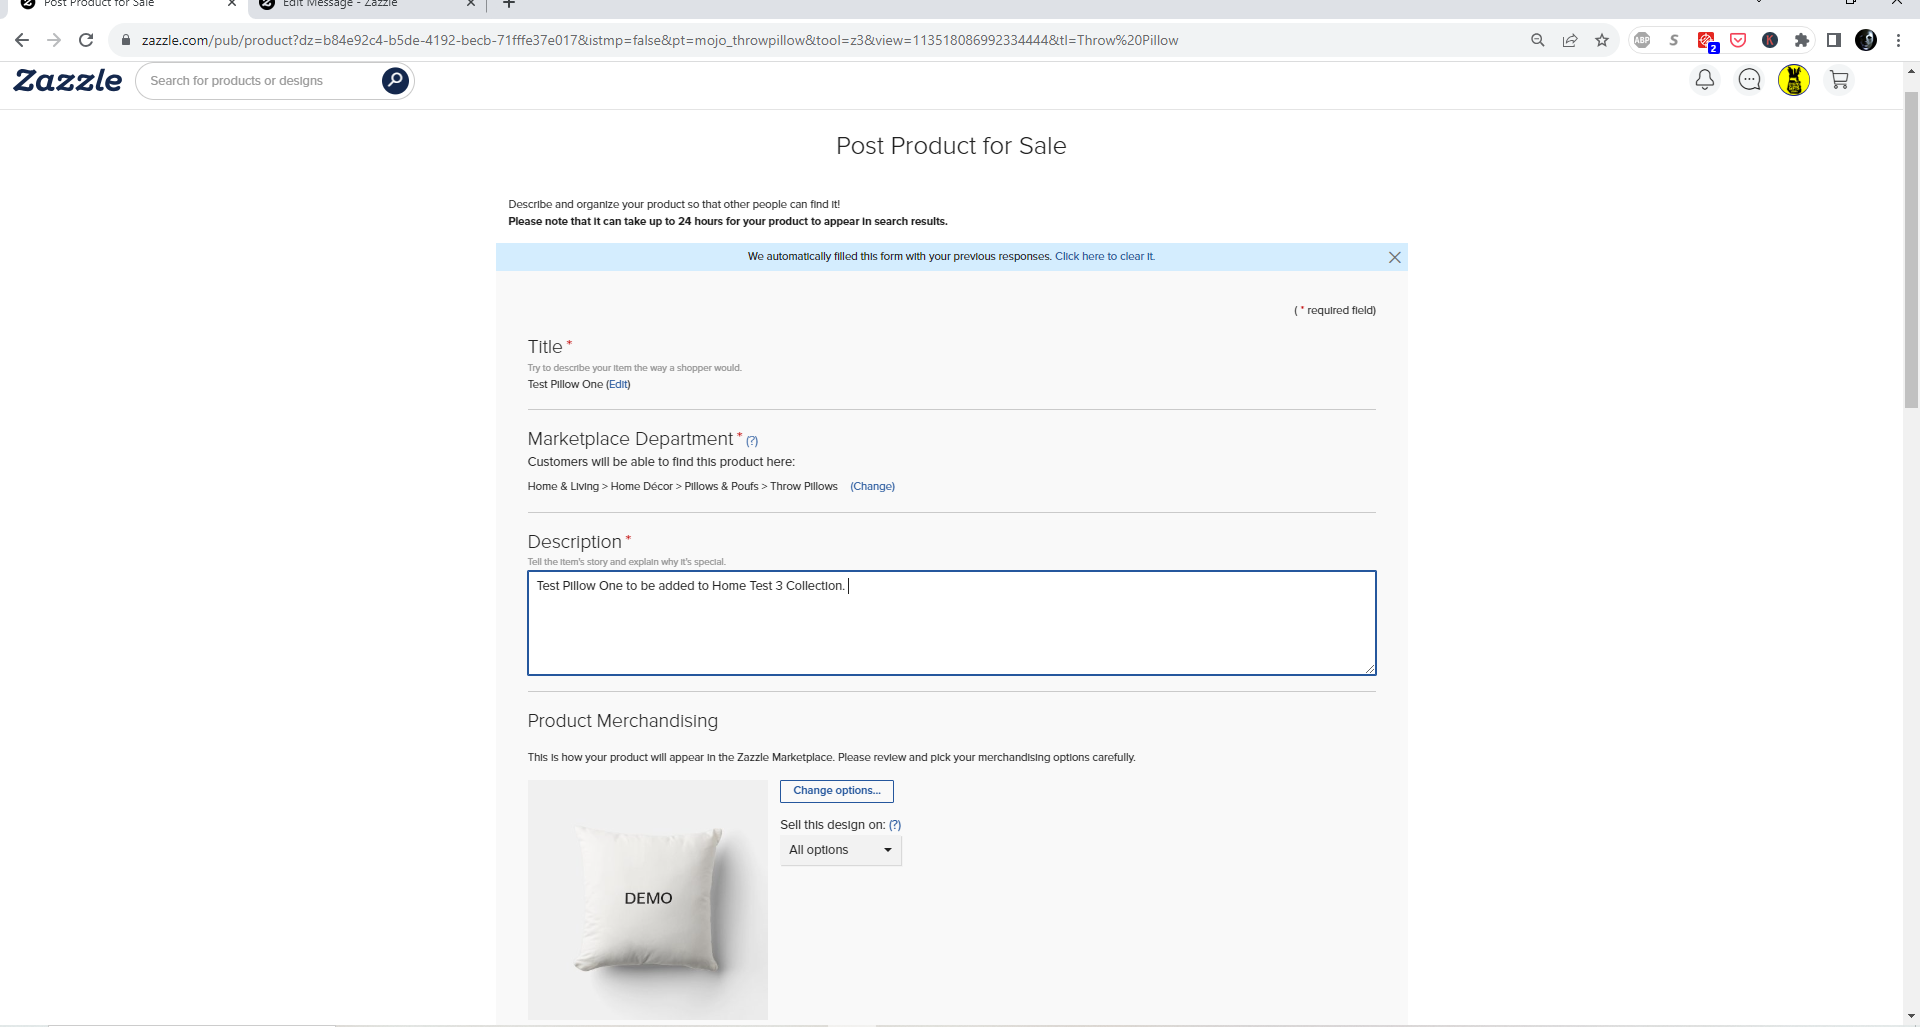Close the Edit Message tab
1920x1027 pixels.
(471, 4)
